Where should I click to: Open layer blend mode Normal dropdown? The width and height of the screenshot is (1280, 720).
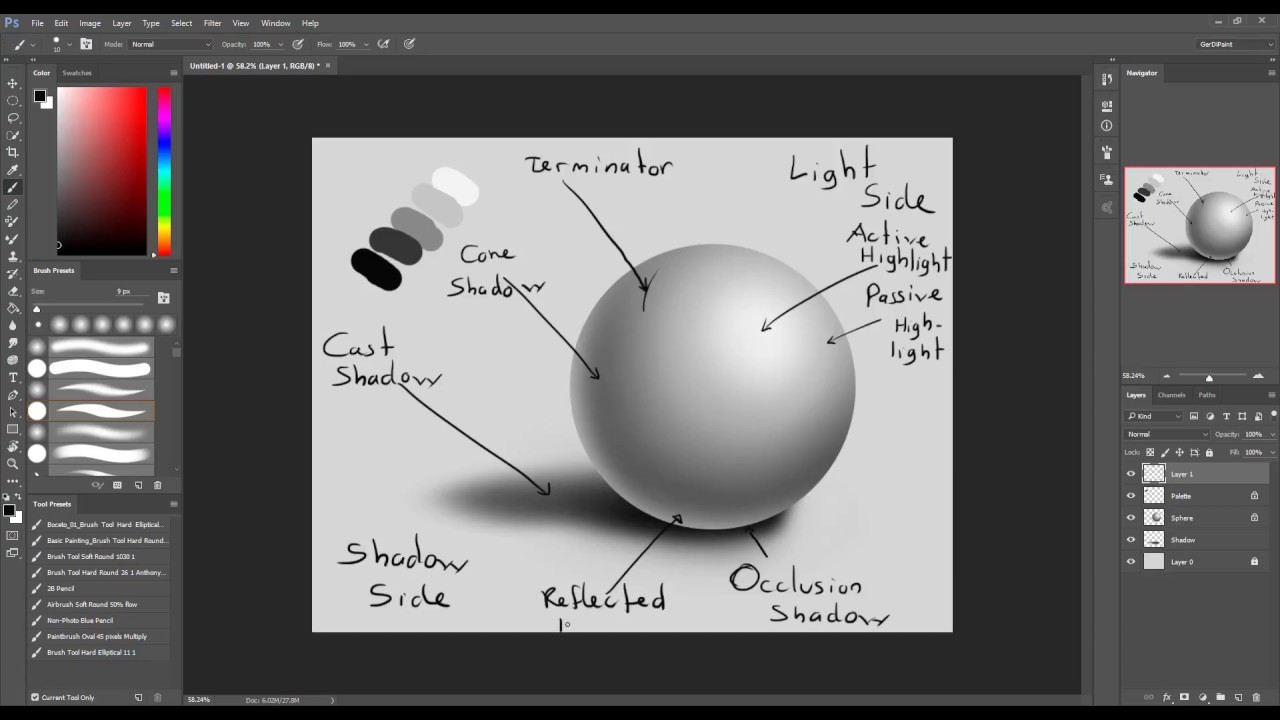pyautogui.click(x=1167, y=434)
